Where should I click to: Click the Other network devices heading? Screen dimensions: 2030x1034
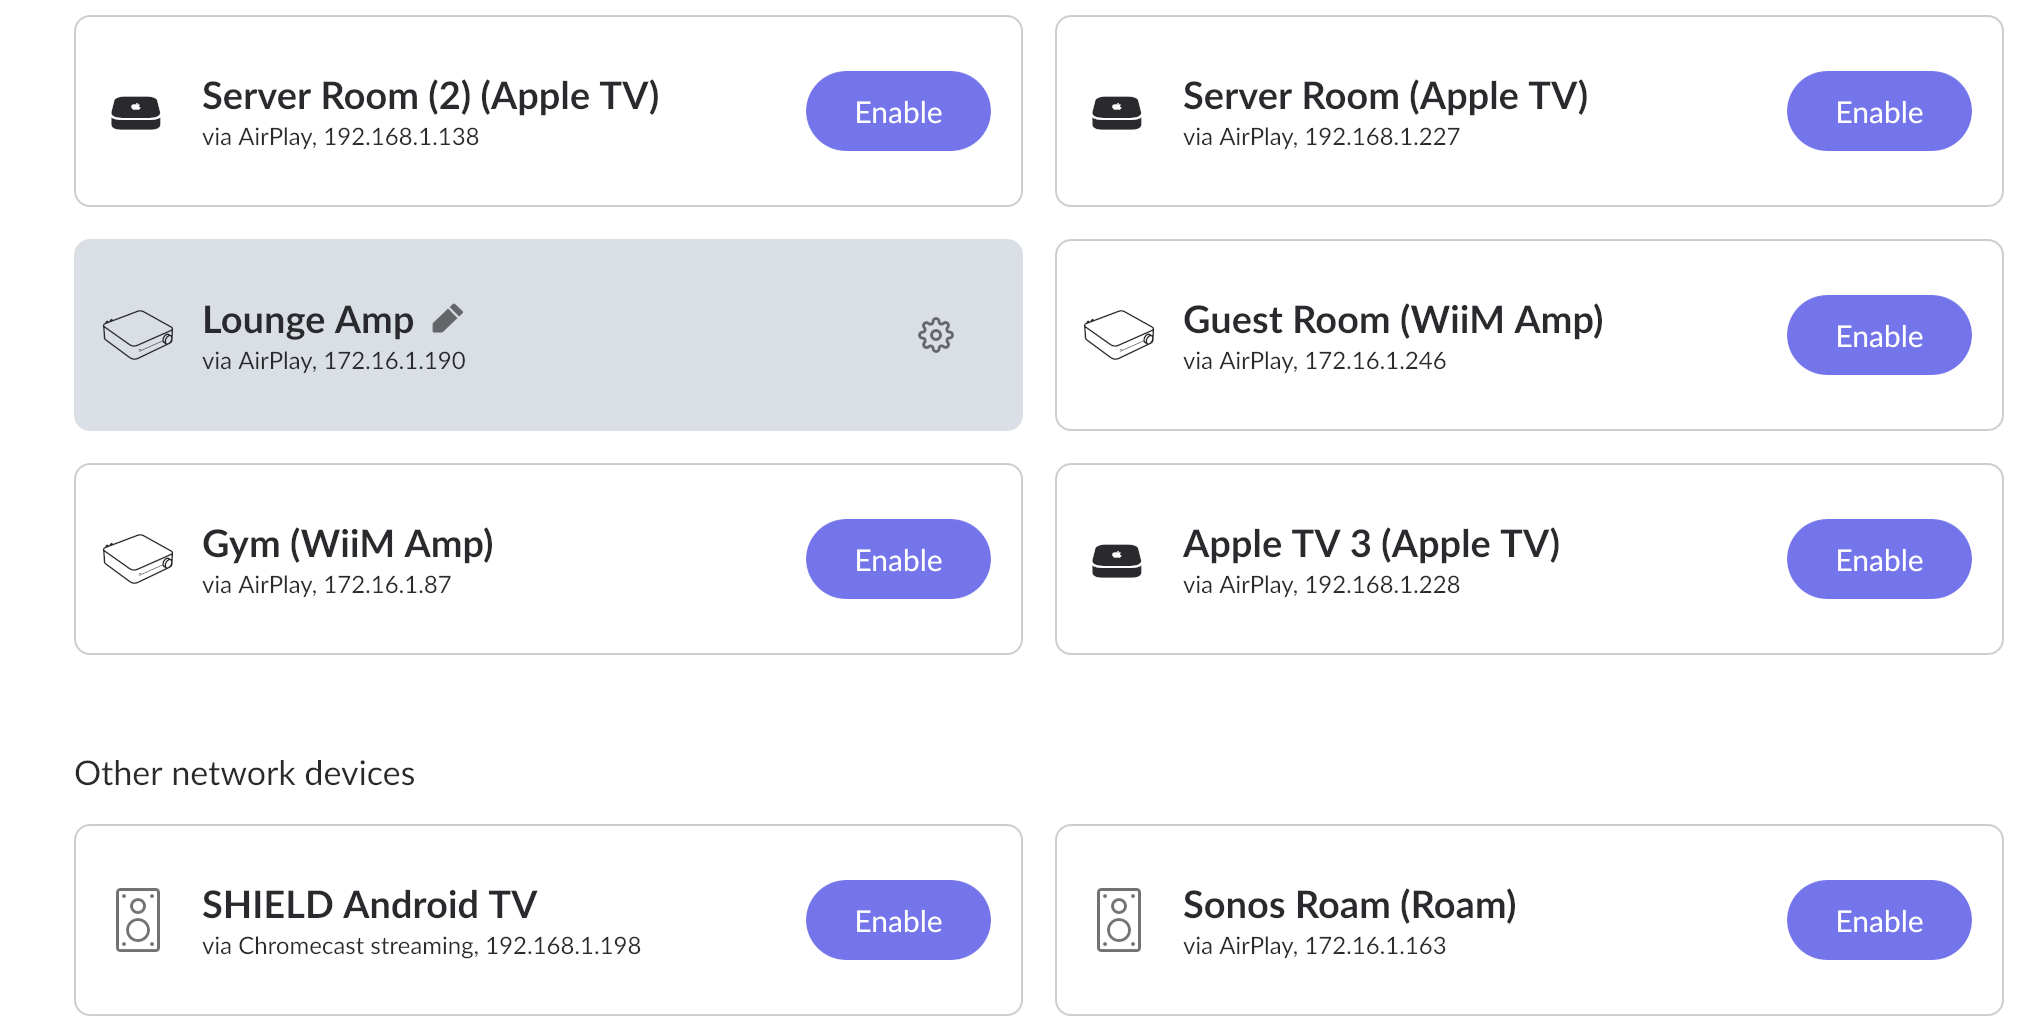(244, 773)
